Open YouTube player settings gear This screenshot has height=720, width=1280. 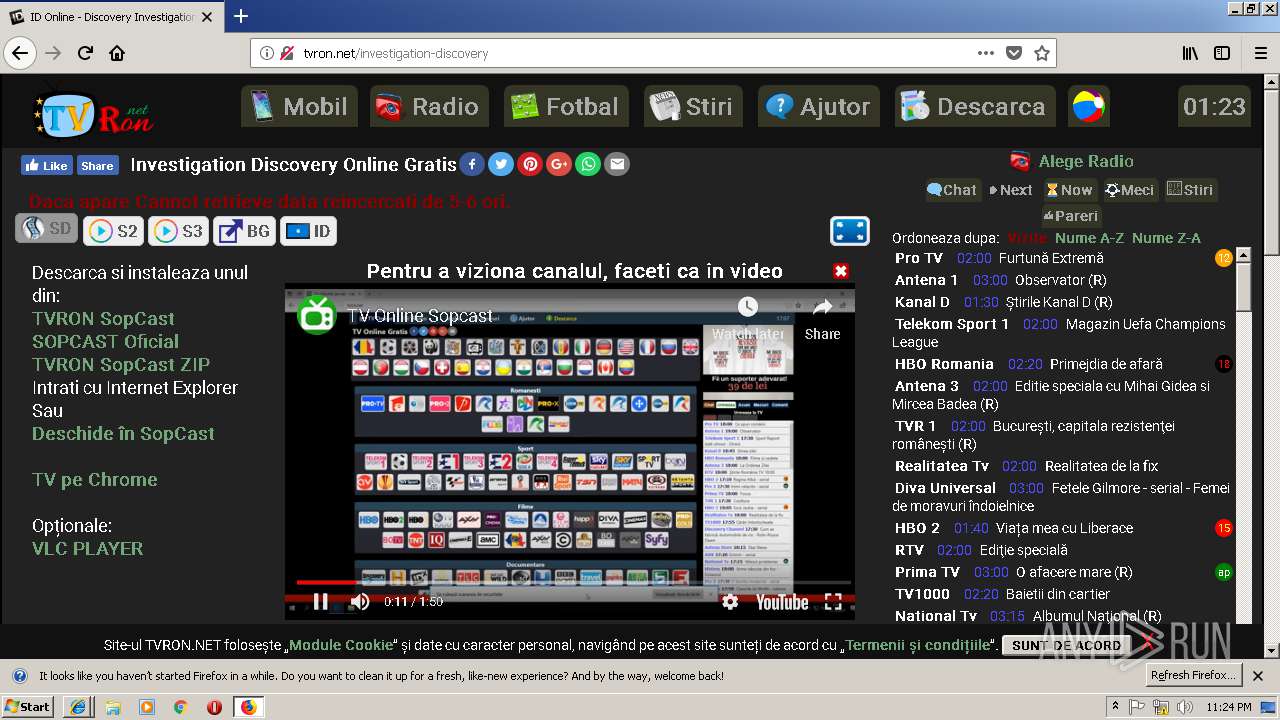click(730, 601)
